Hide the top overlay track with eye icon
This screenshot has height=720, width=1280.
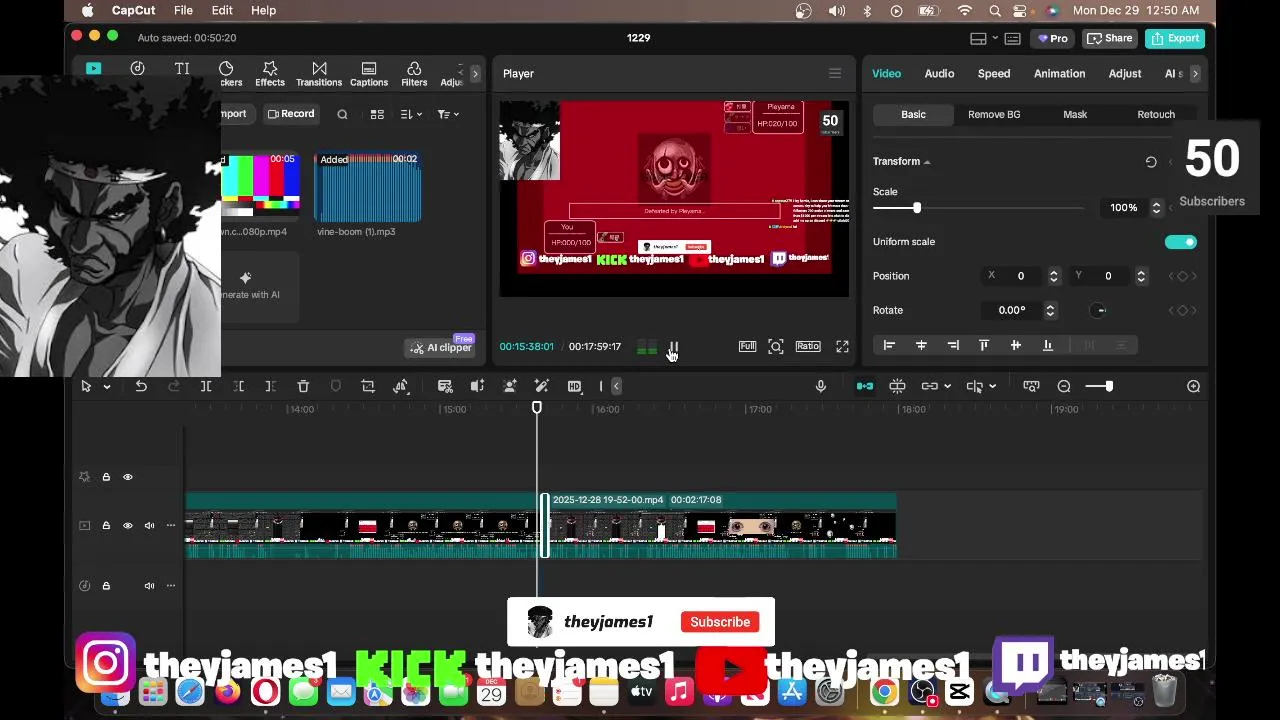click(x=128, y=477)
